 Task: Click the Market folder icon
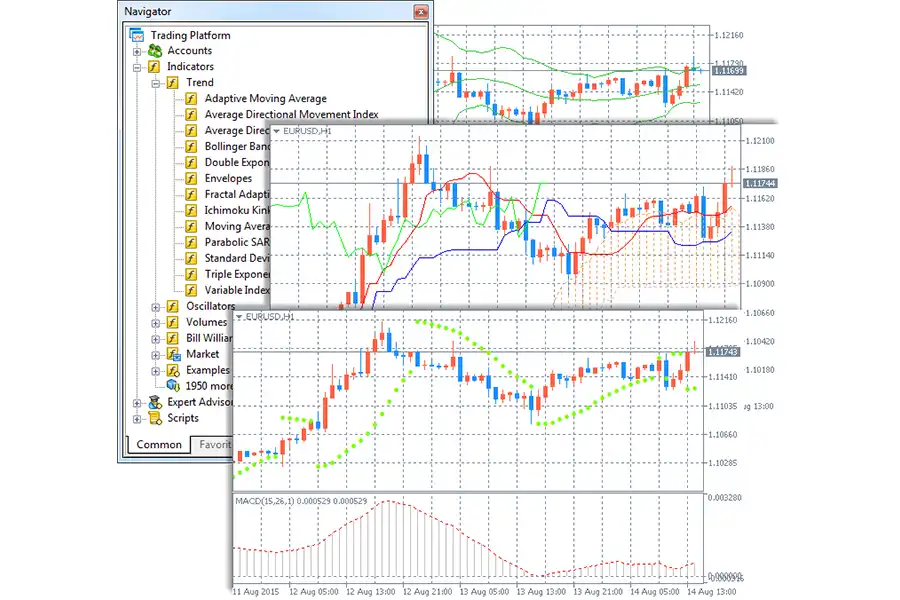click(x=173, y=354)
